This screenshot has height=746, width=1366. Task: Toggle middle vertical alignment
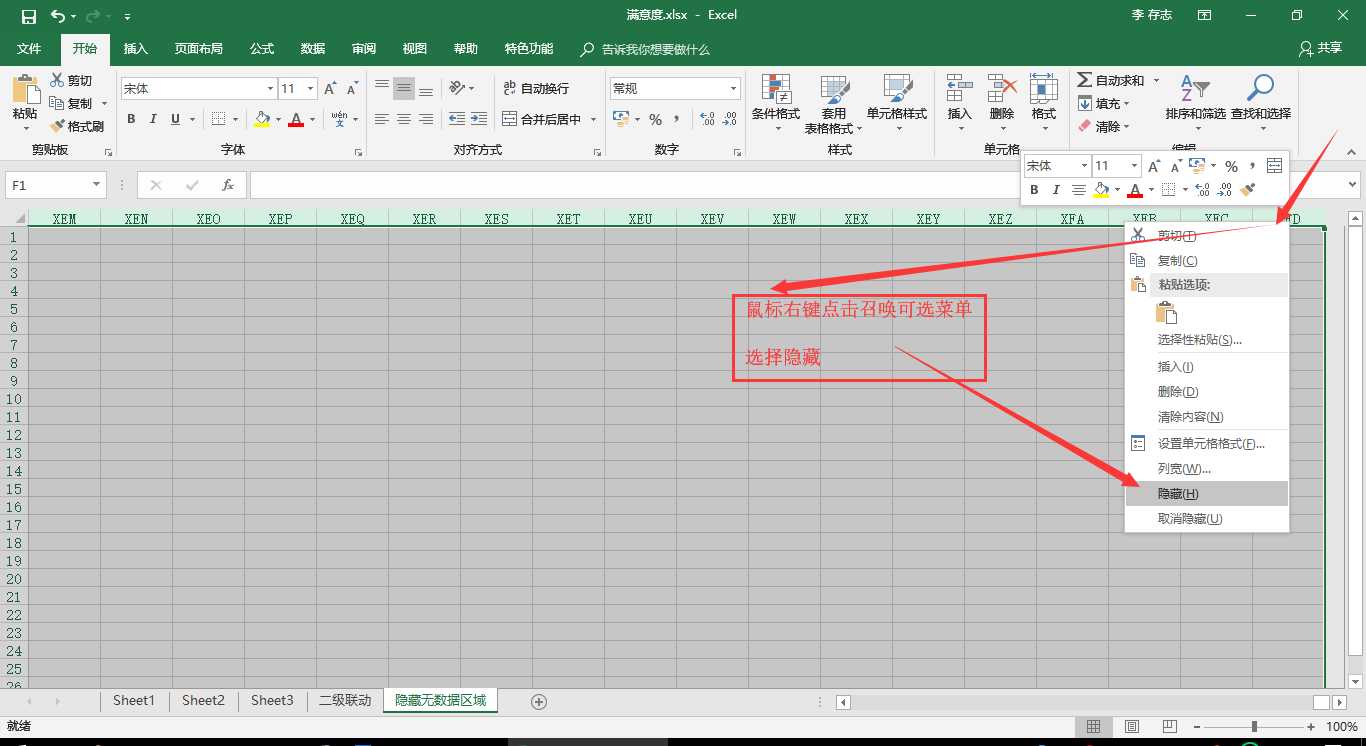click(x=404, y=88)
